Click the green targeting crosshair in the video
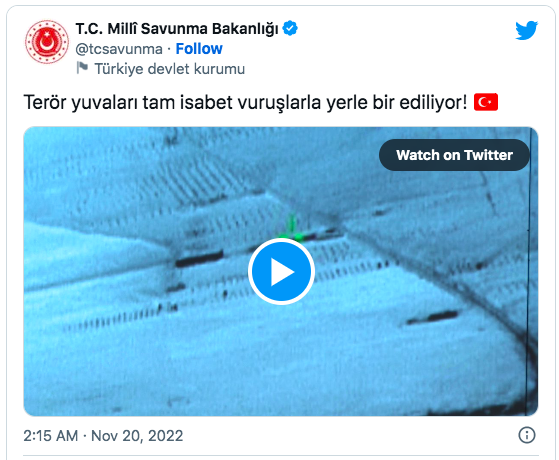The width and height of the screenshot is (559, 460). (x=293, y=228)
